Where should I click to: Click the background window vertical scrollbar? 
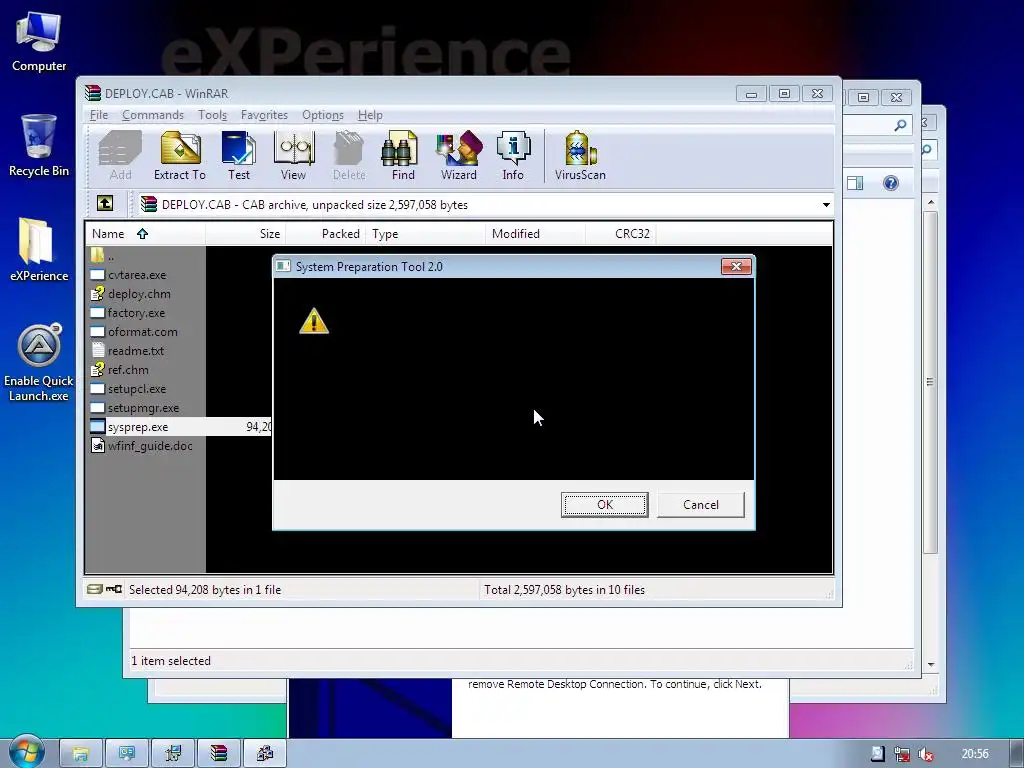(931, 382)
